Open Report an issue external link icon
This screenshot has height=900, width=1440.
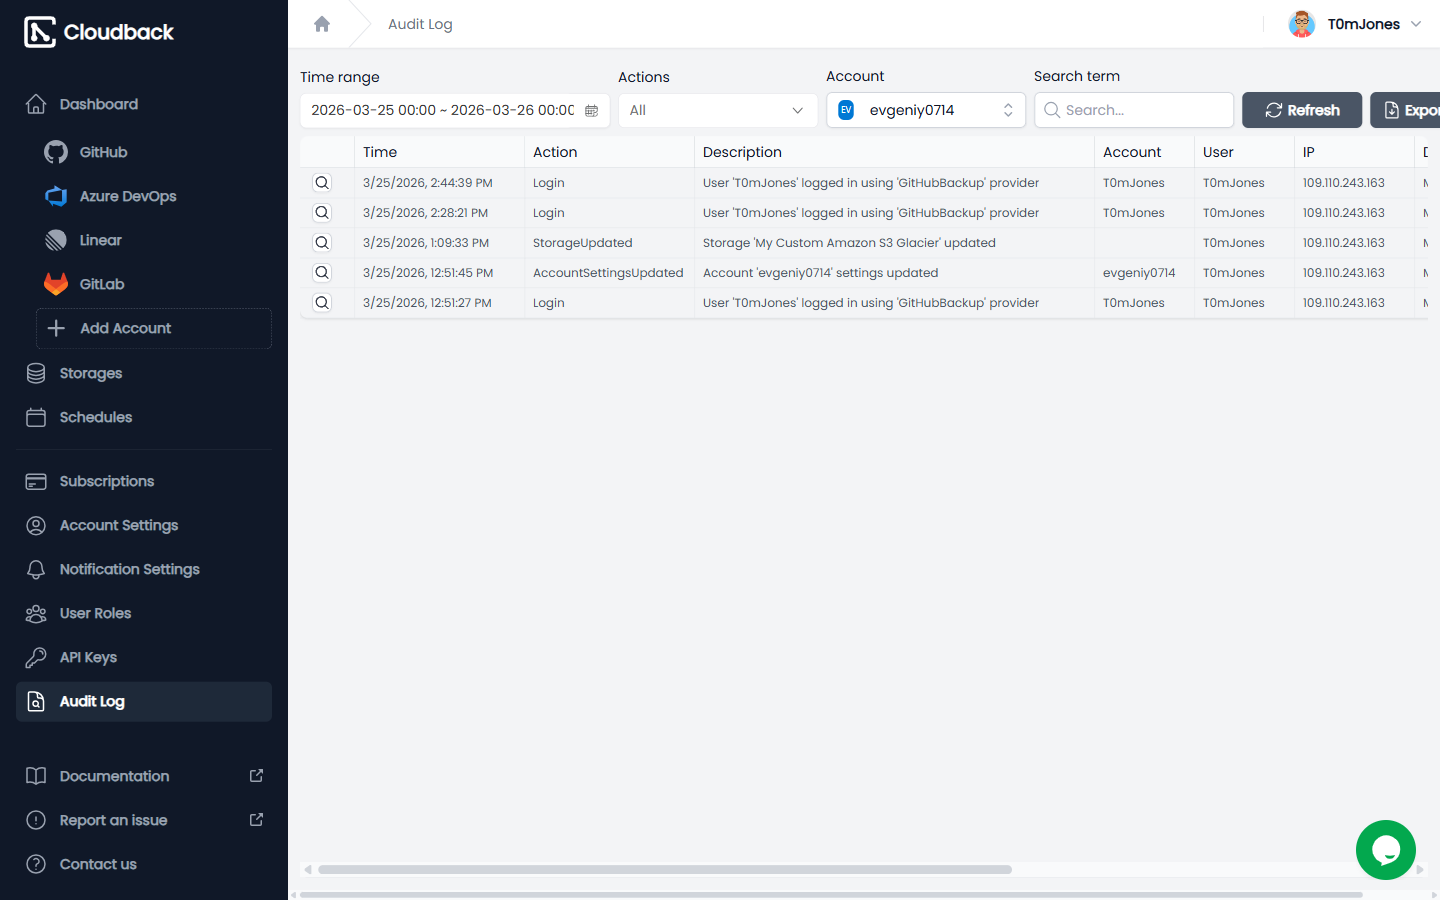click(256, 820)
